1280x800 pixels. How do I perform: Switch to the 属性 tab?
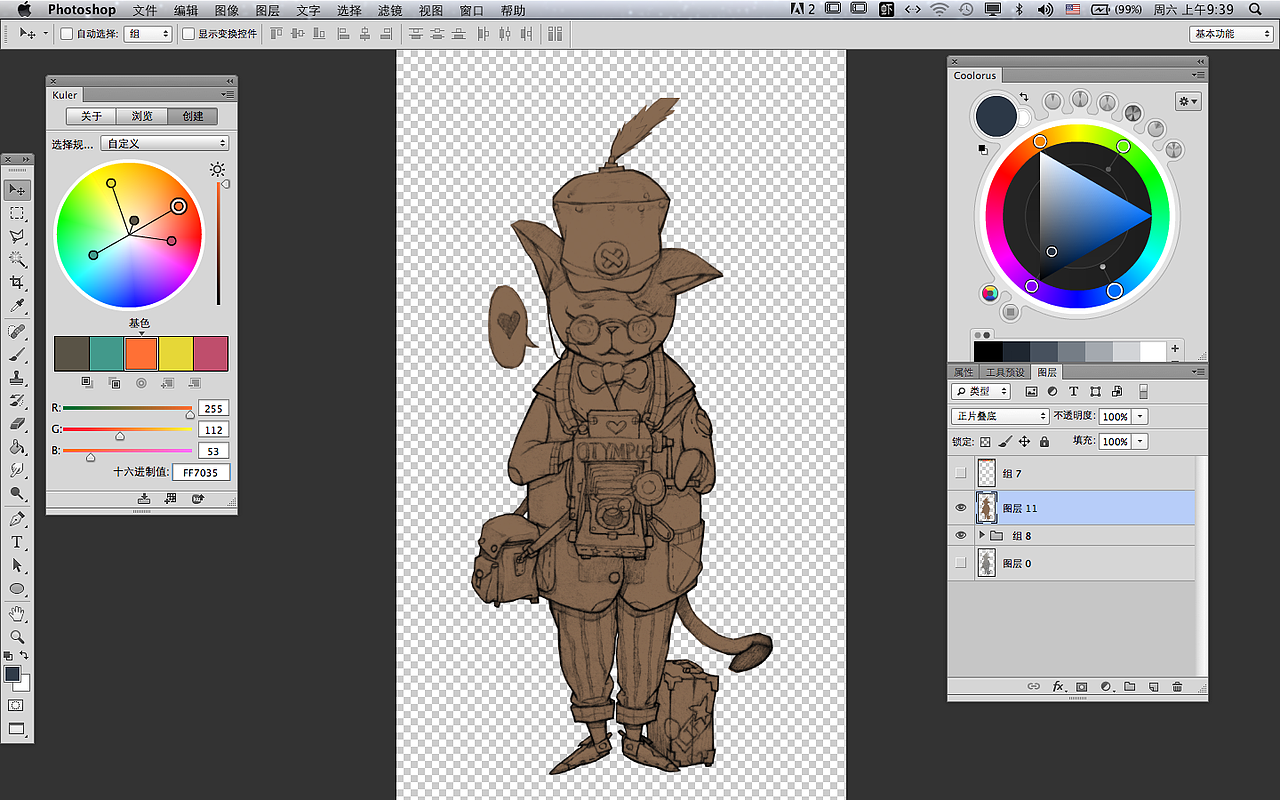tap(963, 372)
